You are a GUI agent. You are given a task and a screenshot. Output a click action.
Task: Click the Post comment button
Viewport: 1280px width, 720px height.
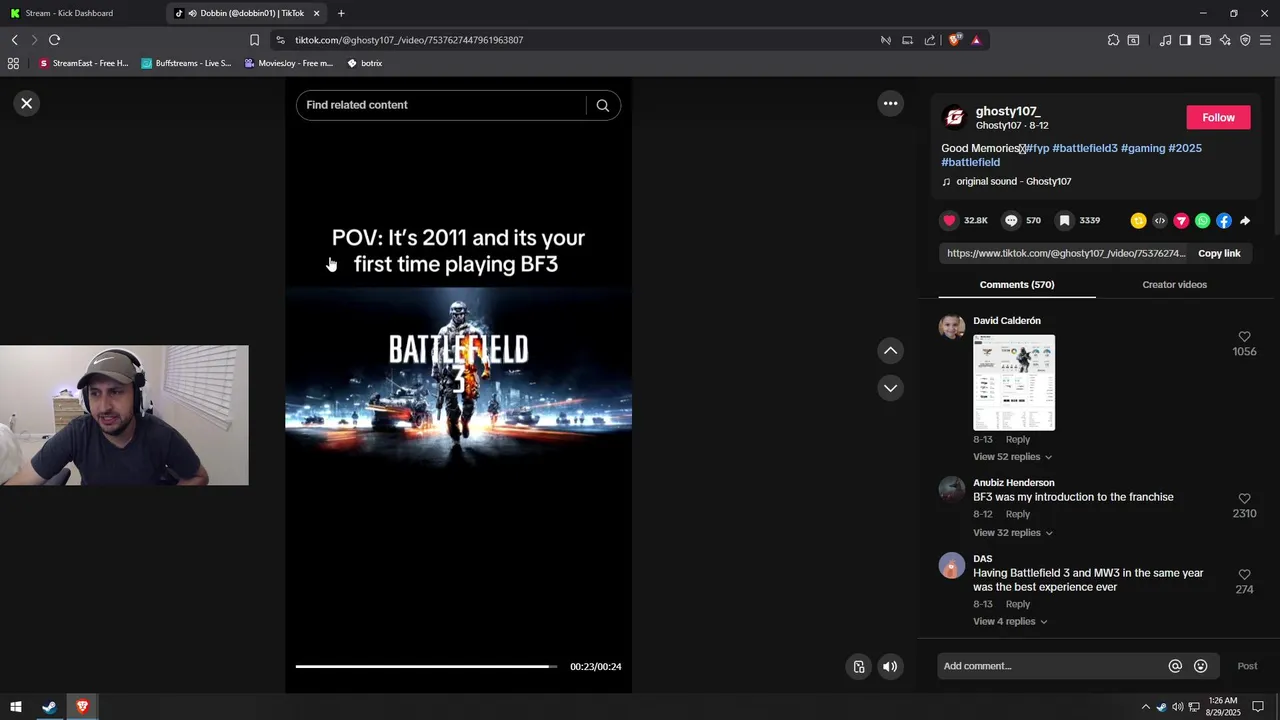pos(1247,666)
